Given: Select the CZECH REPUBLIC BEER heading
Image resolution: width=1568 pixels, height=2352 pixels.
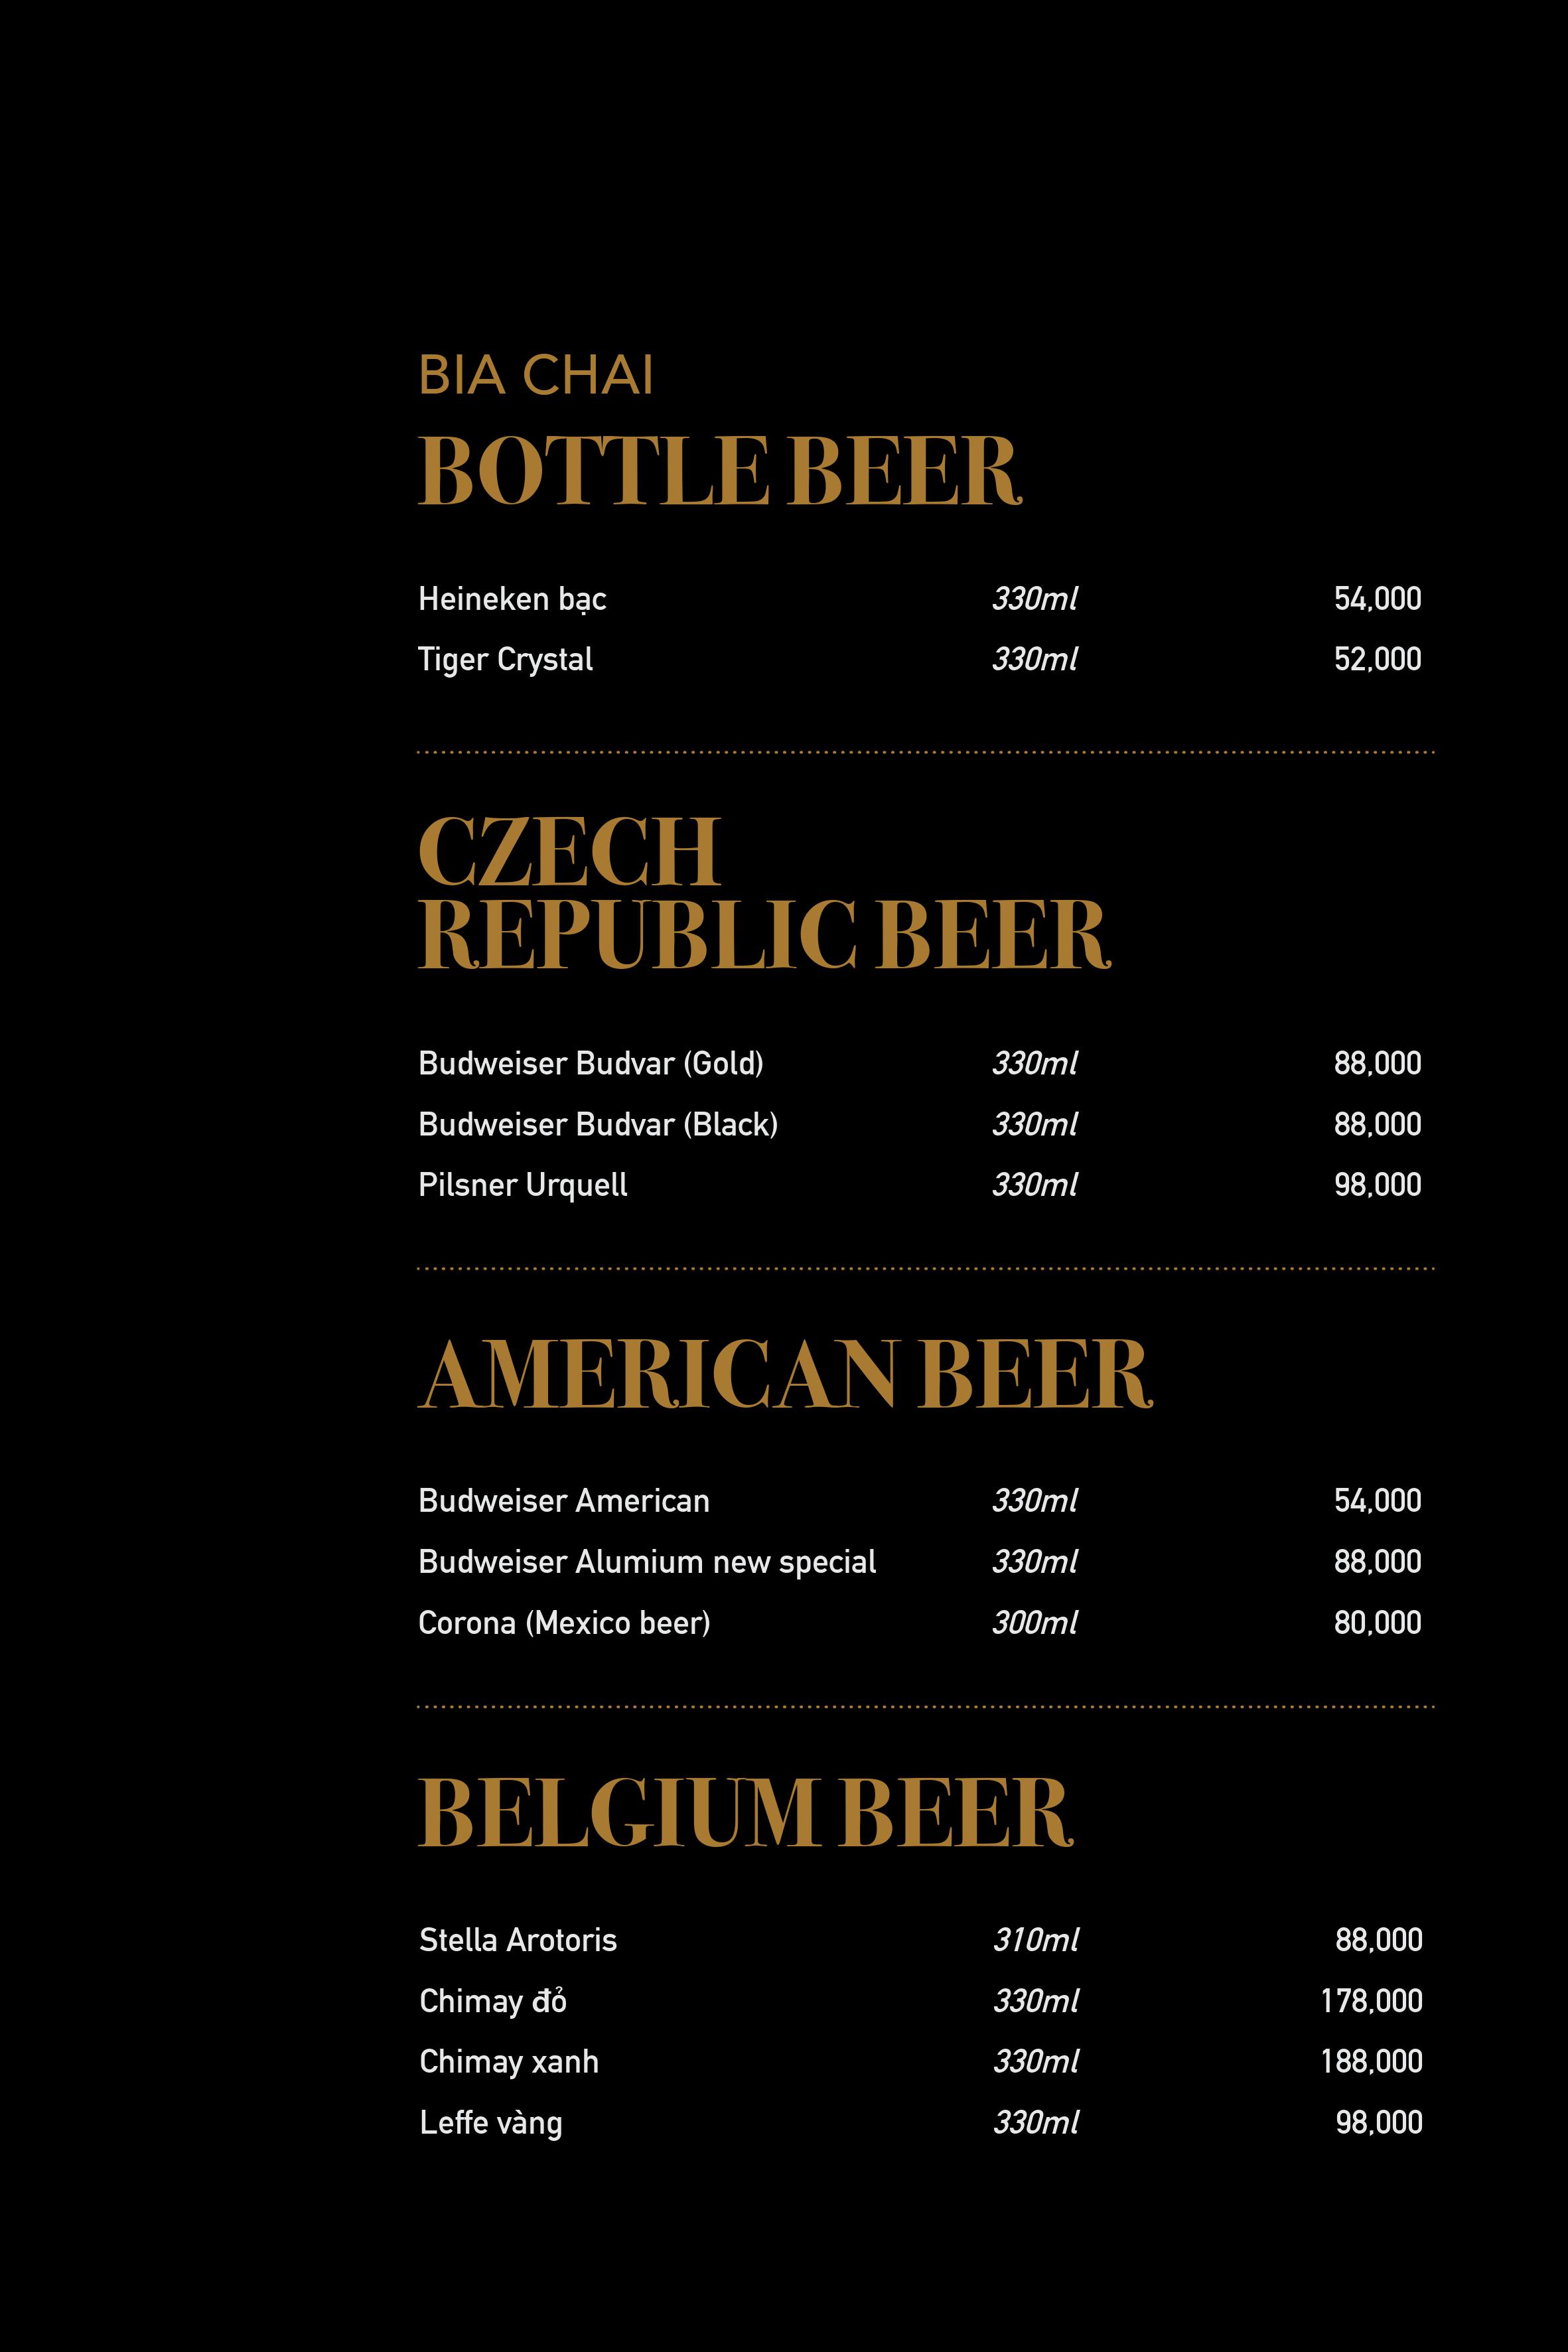Looking at the screenshot, I should point(764,892).
